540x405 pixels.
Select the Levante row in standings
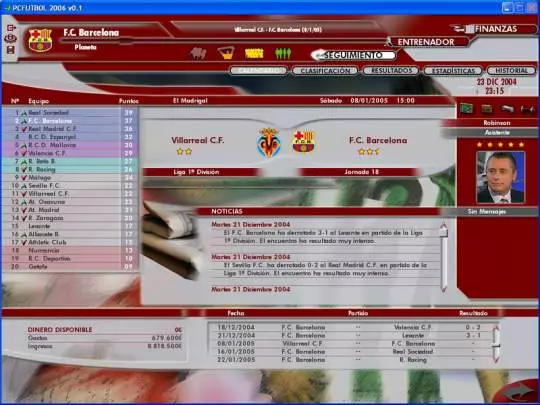pos(71,226)
